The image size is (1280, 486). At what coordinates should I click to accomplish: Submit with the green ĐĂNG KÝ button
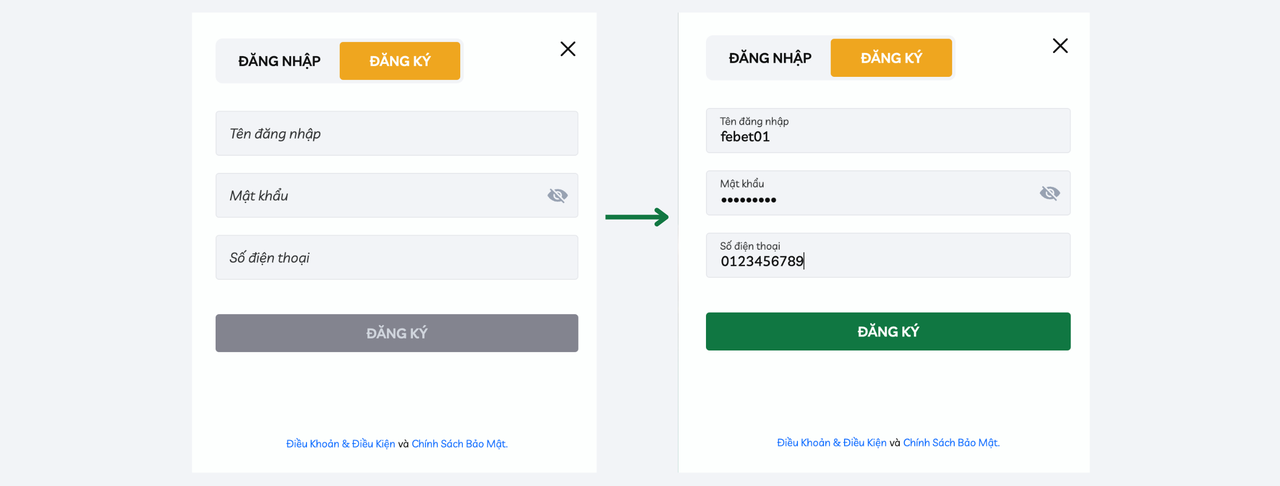click(887, 332)
